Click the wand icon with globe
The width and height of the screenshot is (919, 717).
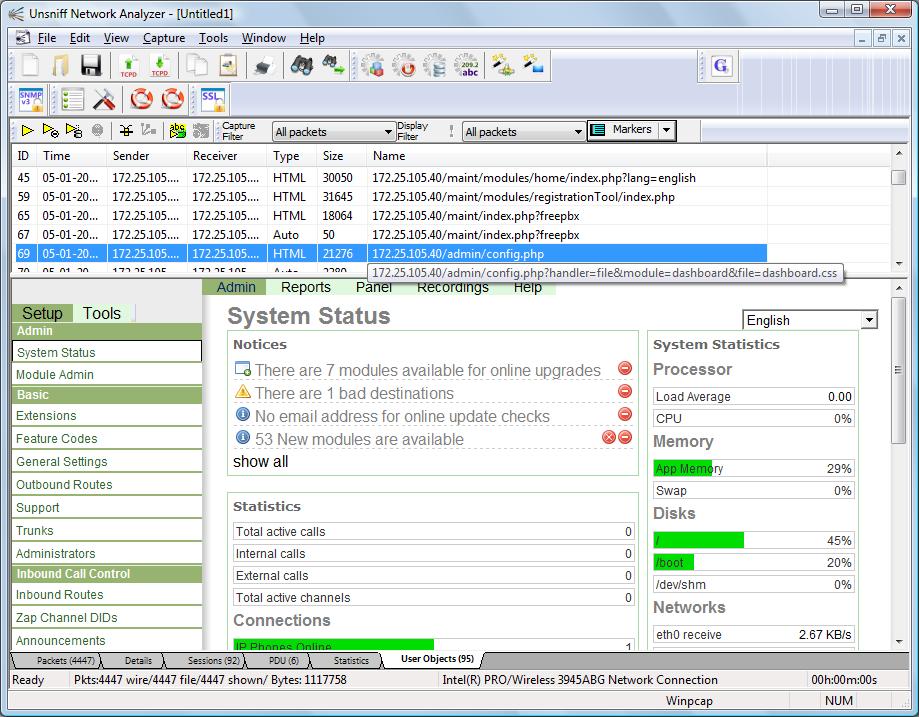point(503,65)
